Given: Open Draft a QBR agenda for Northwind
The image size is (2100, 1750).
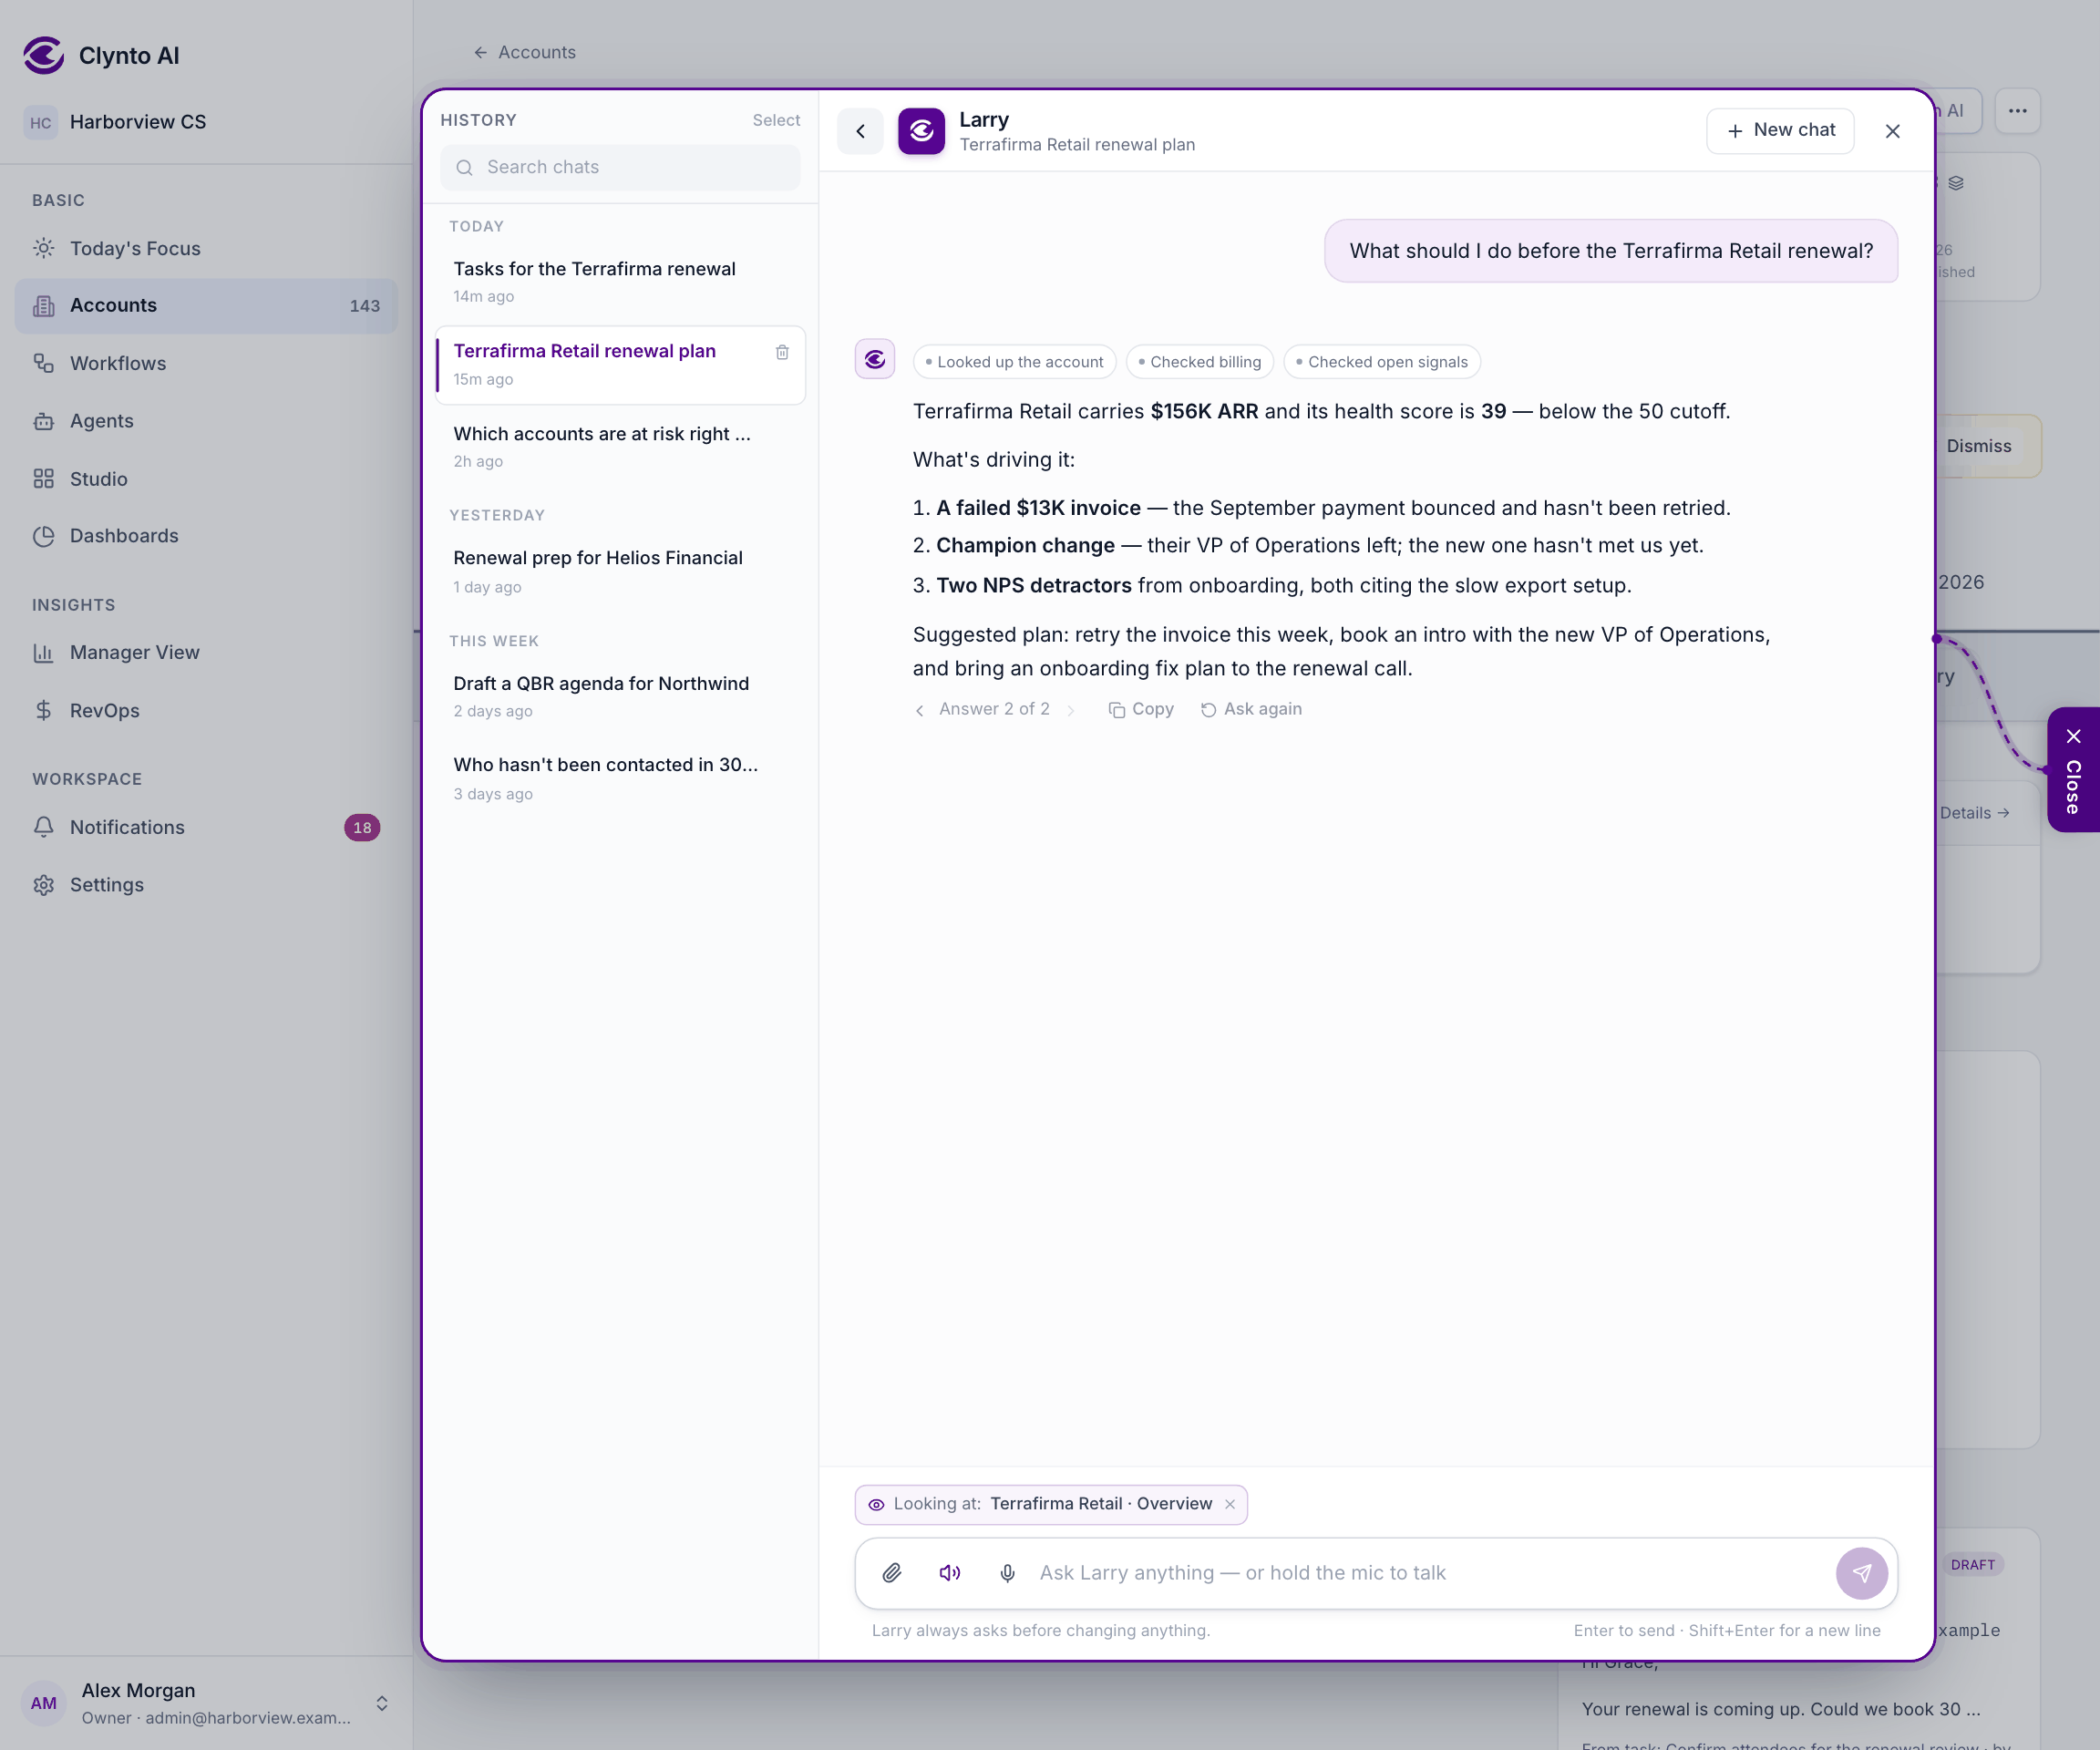Looking at the screenshot, I should tap(620, 696).
